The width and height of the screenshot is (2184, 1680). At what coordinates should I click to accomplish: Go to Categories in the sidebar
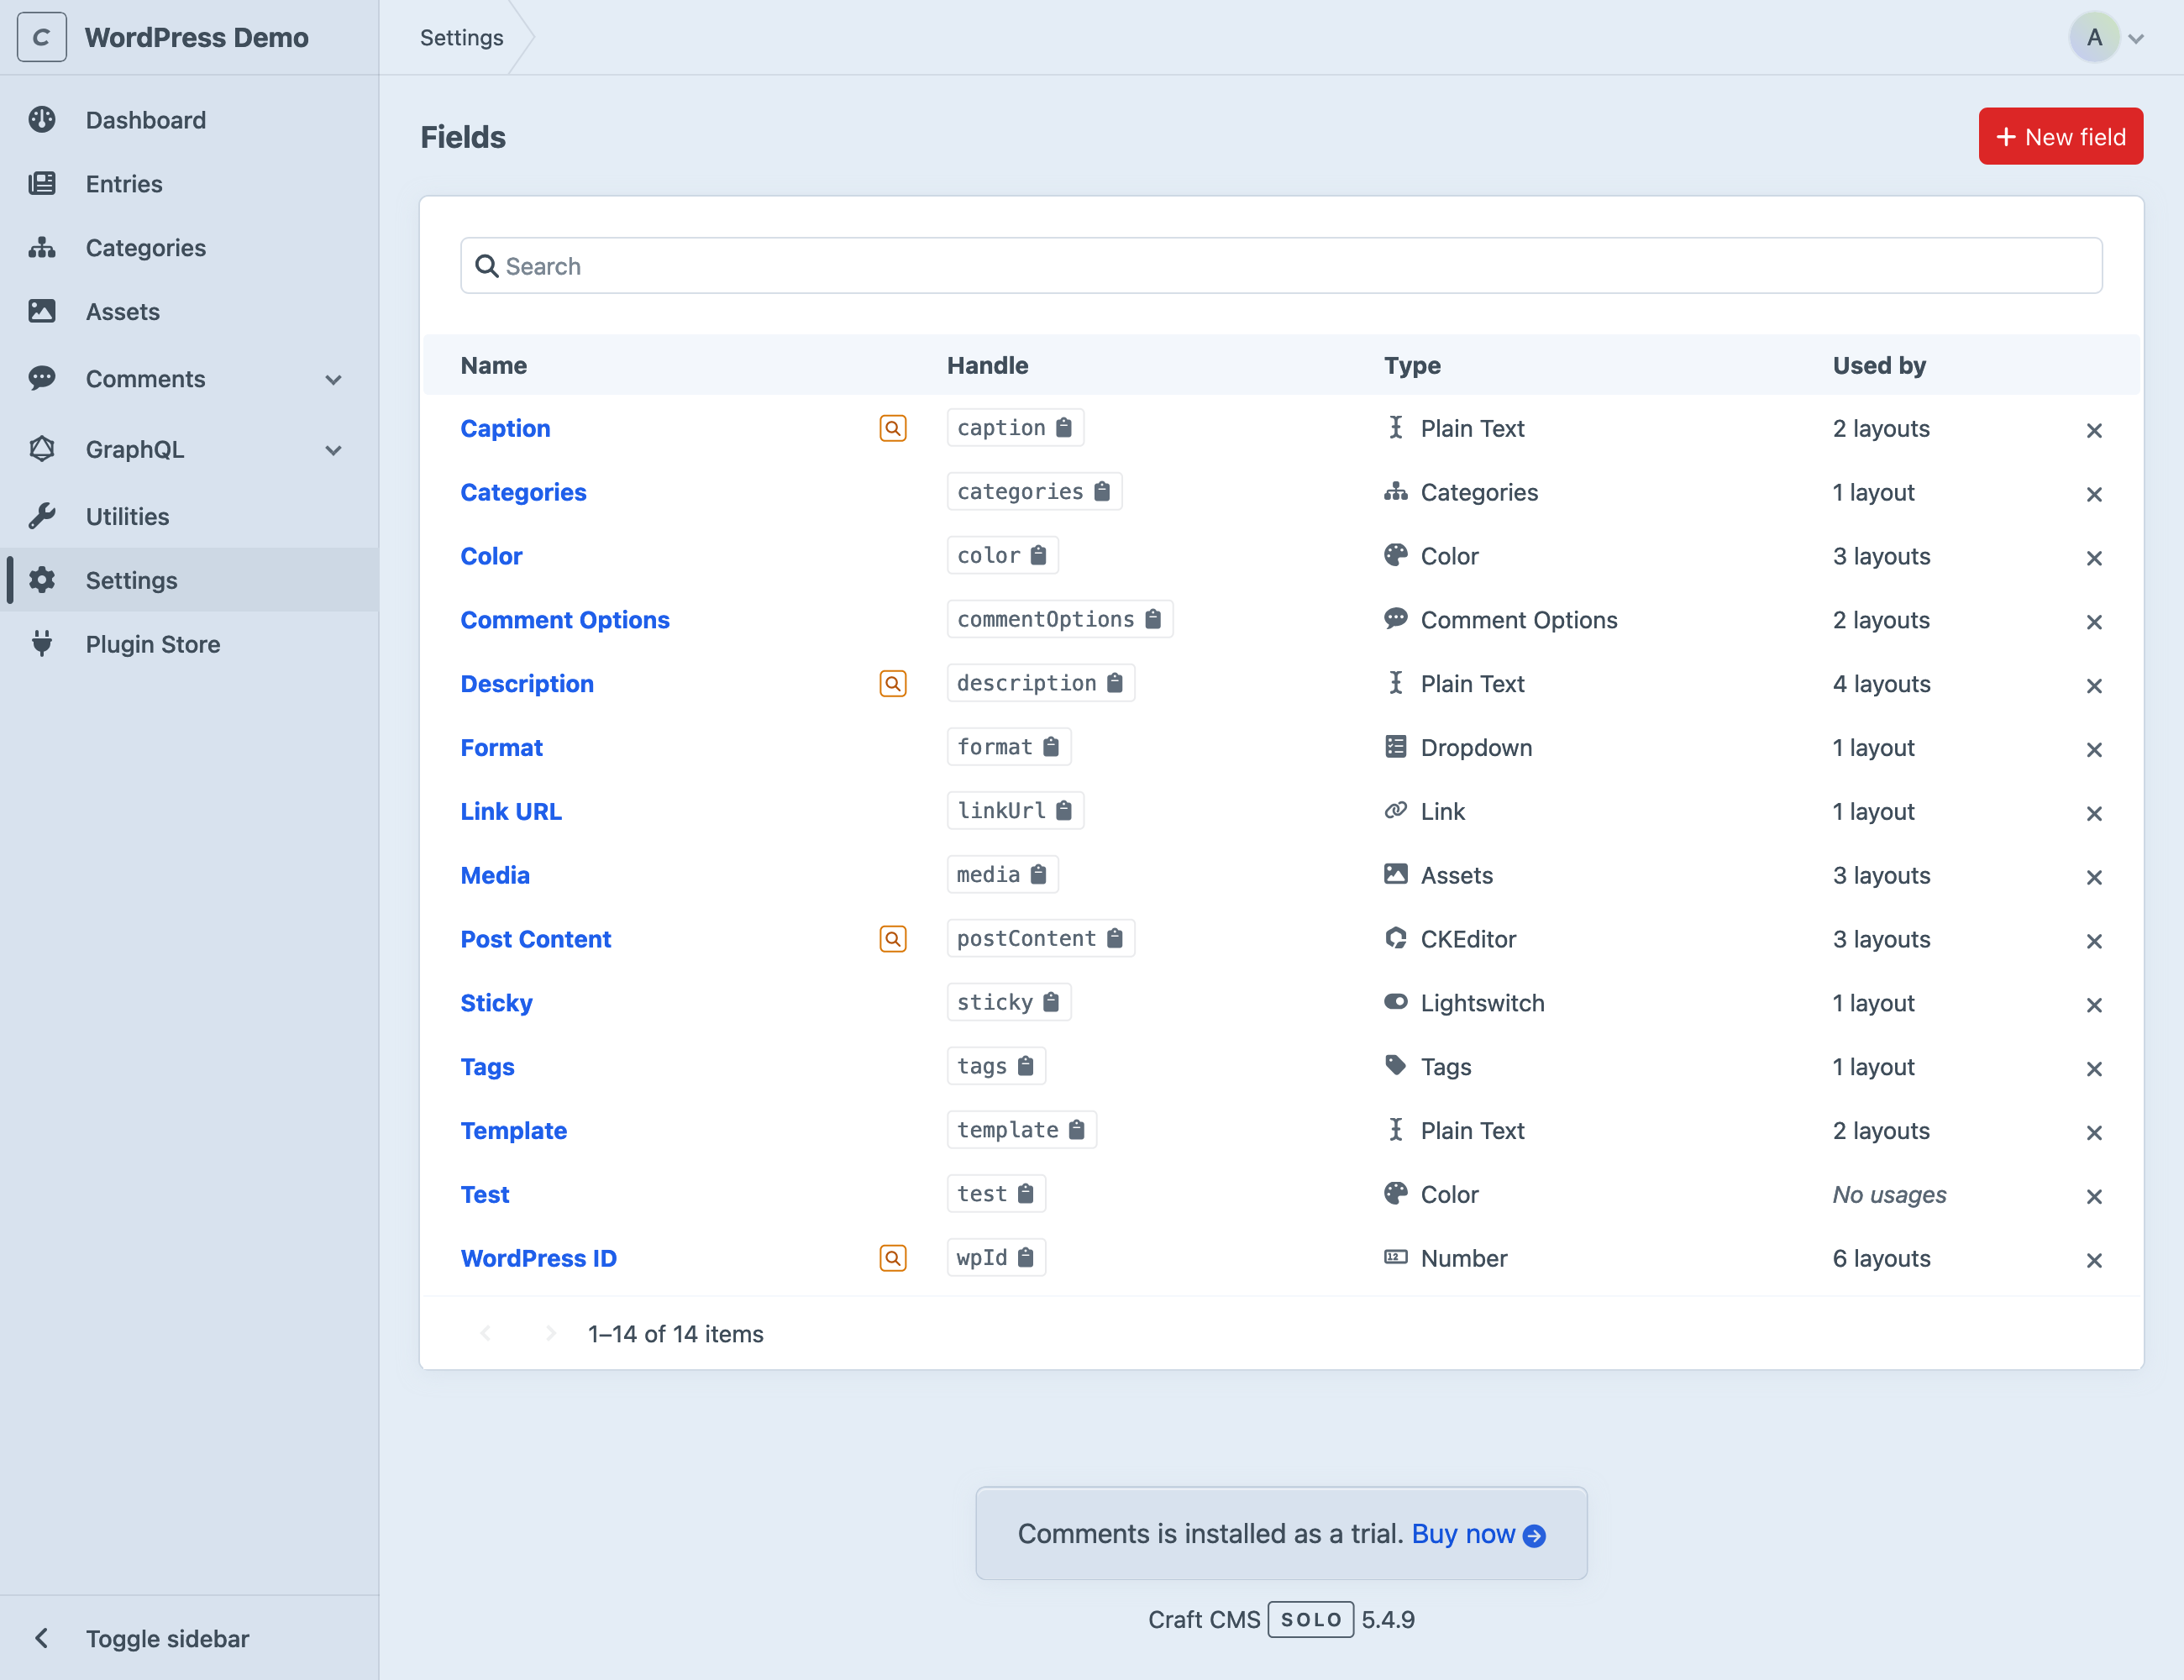tap(190, 248)
